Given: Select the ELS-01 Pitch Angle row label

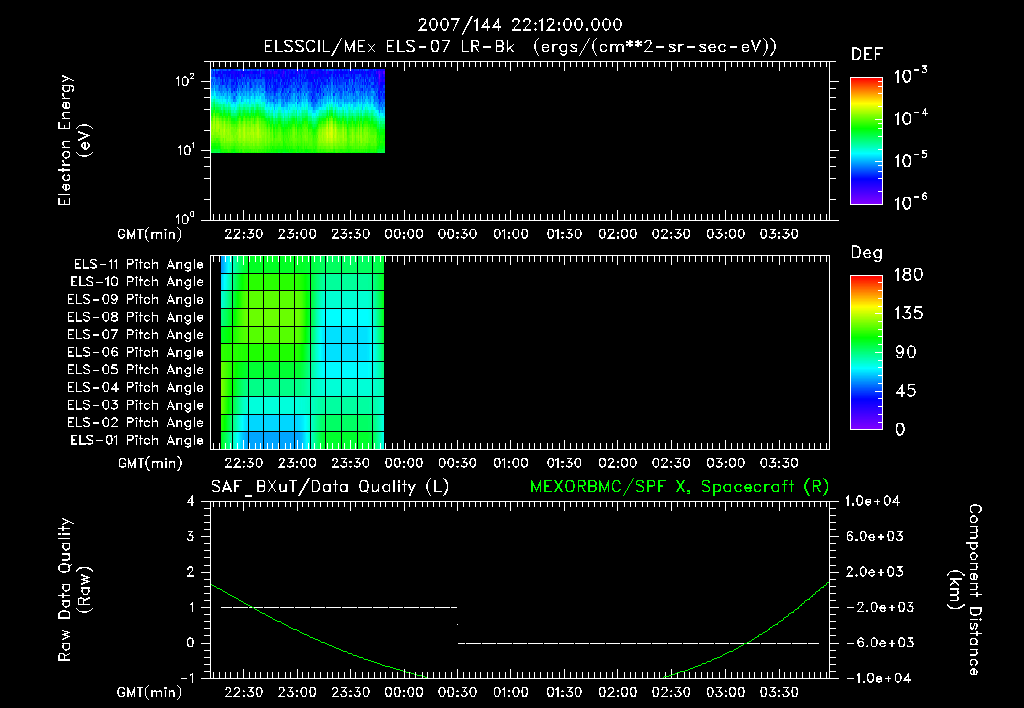Looking at the screenshot, I should click(x=136, y=440).
